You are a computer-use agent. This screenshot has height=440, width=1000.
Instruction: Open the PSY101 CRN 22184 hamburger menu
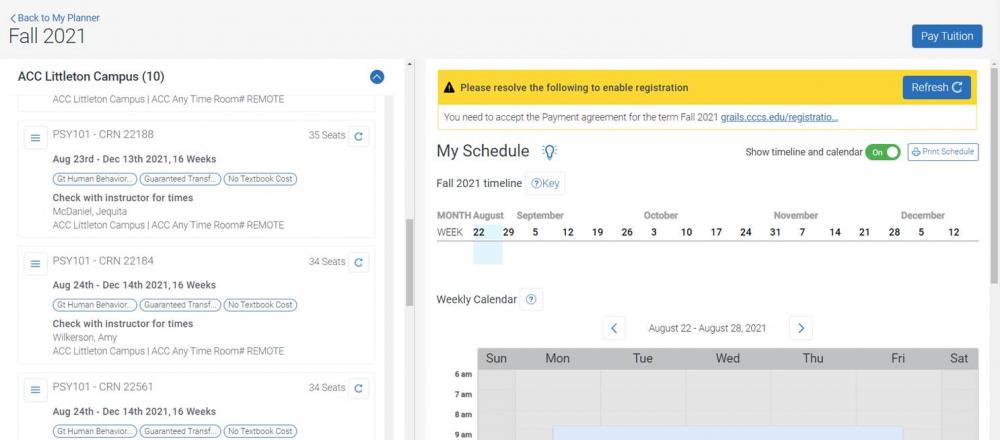(x=36, y=263)
